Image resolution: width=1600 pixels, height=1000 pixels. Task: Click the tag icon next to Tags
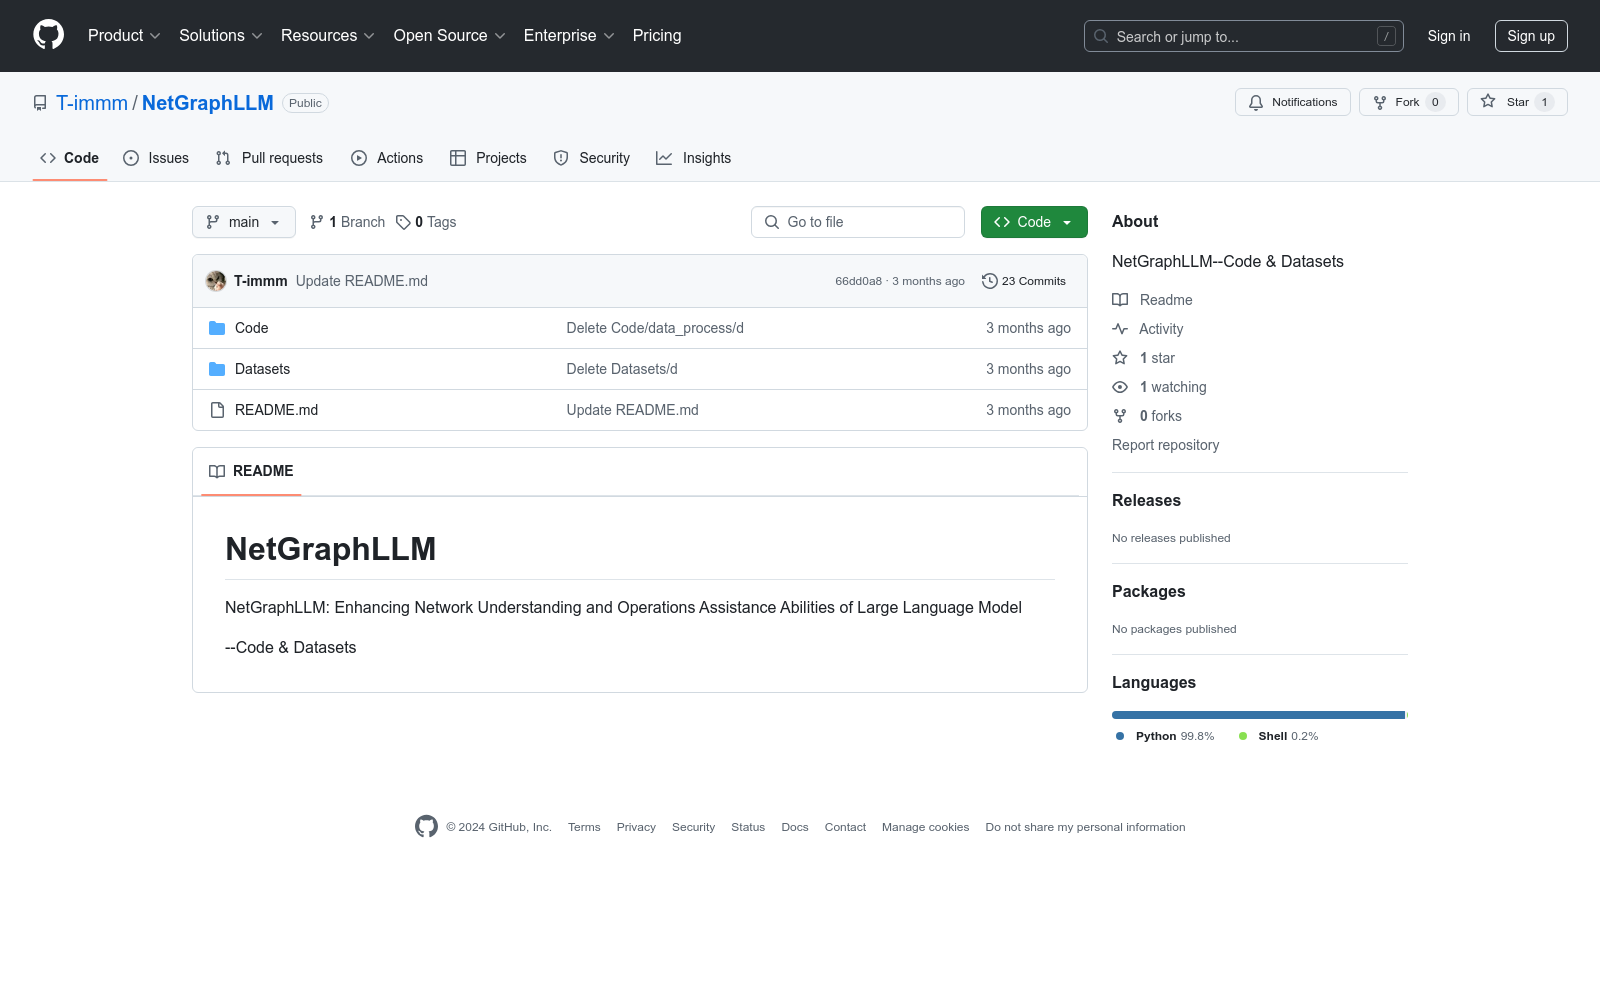coord(403,222)
